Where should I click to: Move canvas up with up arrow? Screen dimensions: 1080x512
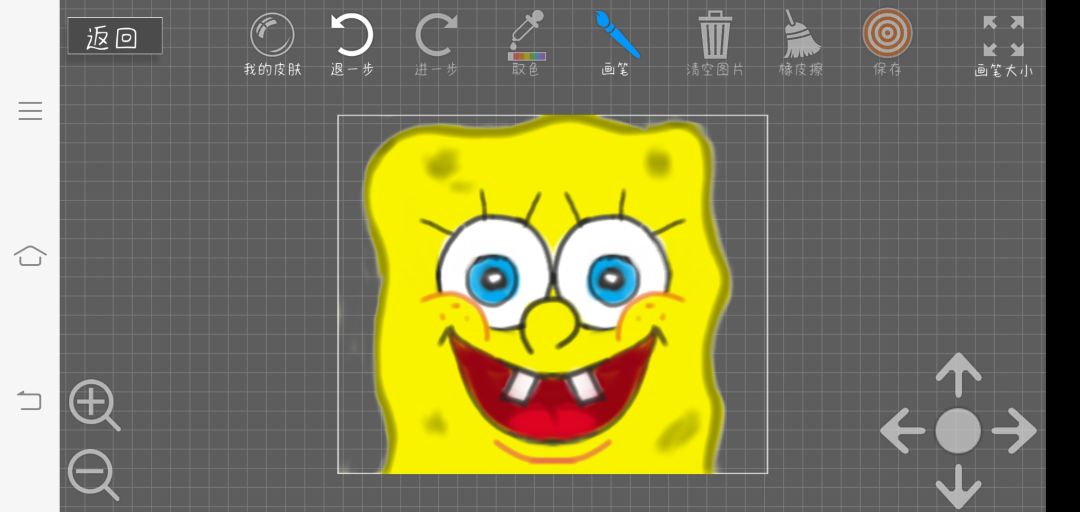958,376
